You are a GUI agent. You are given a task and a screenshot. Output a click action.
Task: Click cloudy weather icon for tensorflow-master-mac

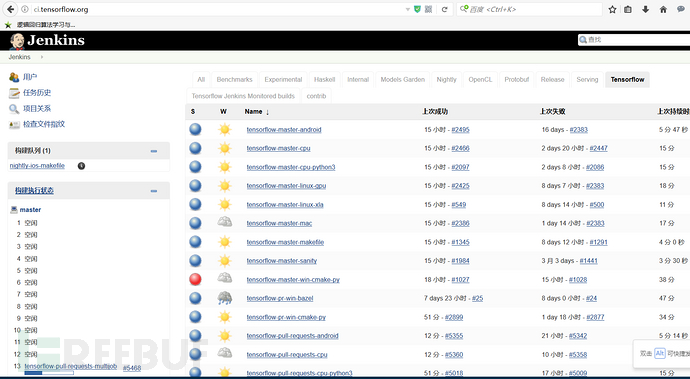point(224,222)
